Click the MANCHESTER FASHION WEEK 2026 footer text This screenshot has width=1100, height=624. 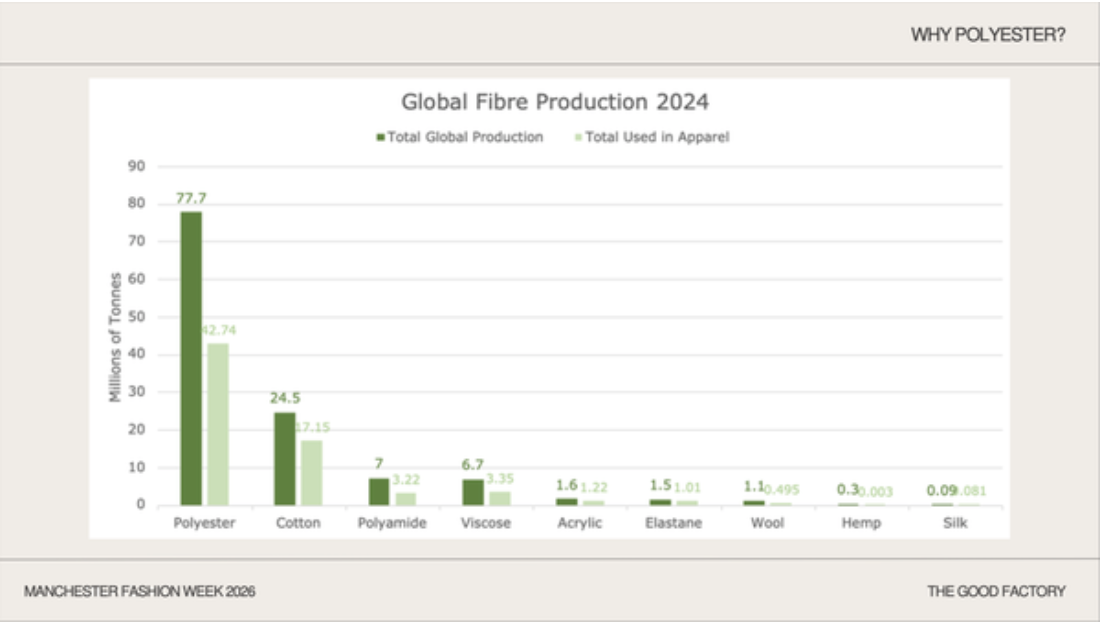point(140,591)
